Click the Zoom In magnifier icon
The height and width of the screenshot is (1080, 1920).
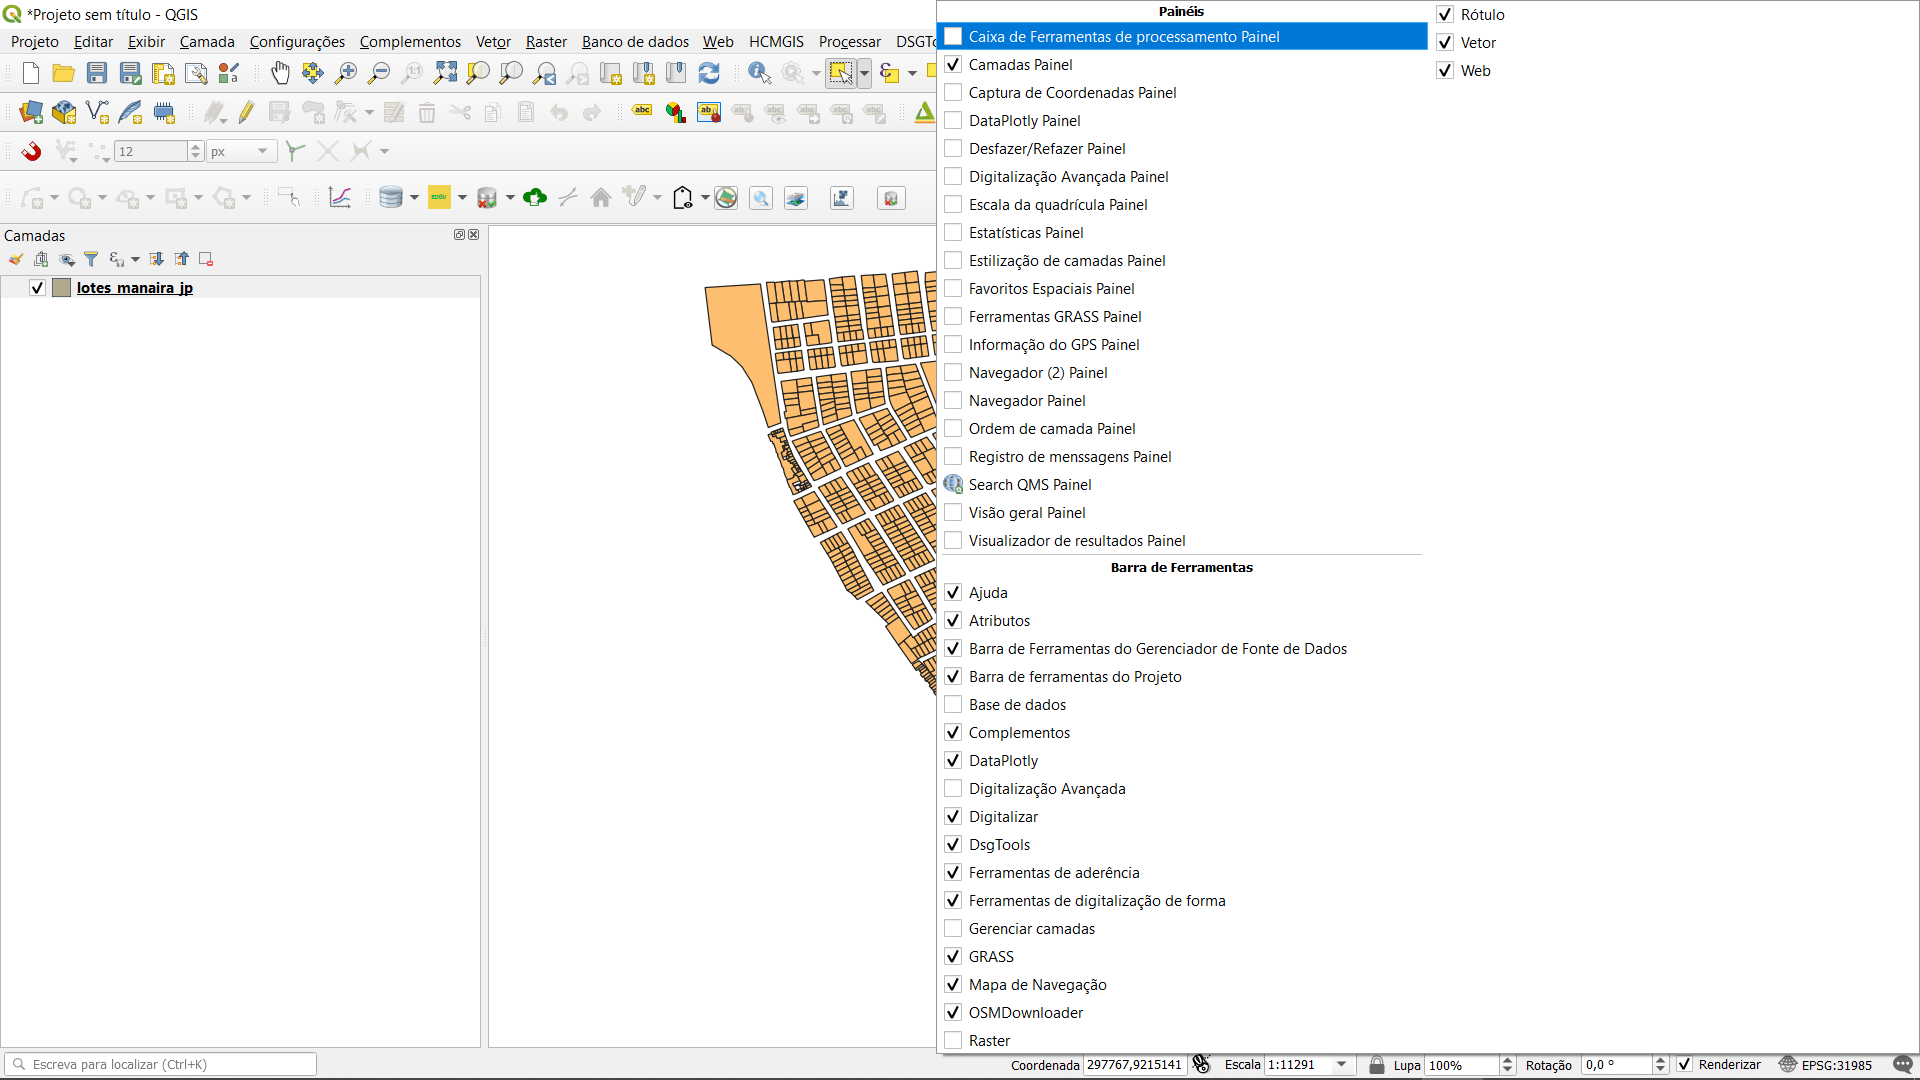click(x=346, y=73)
